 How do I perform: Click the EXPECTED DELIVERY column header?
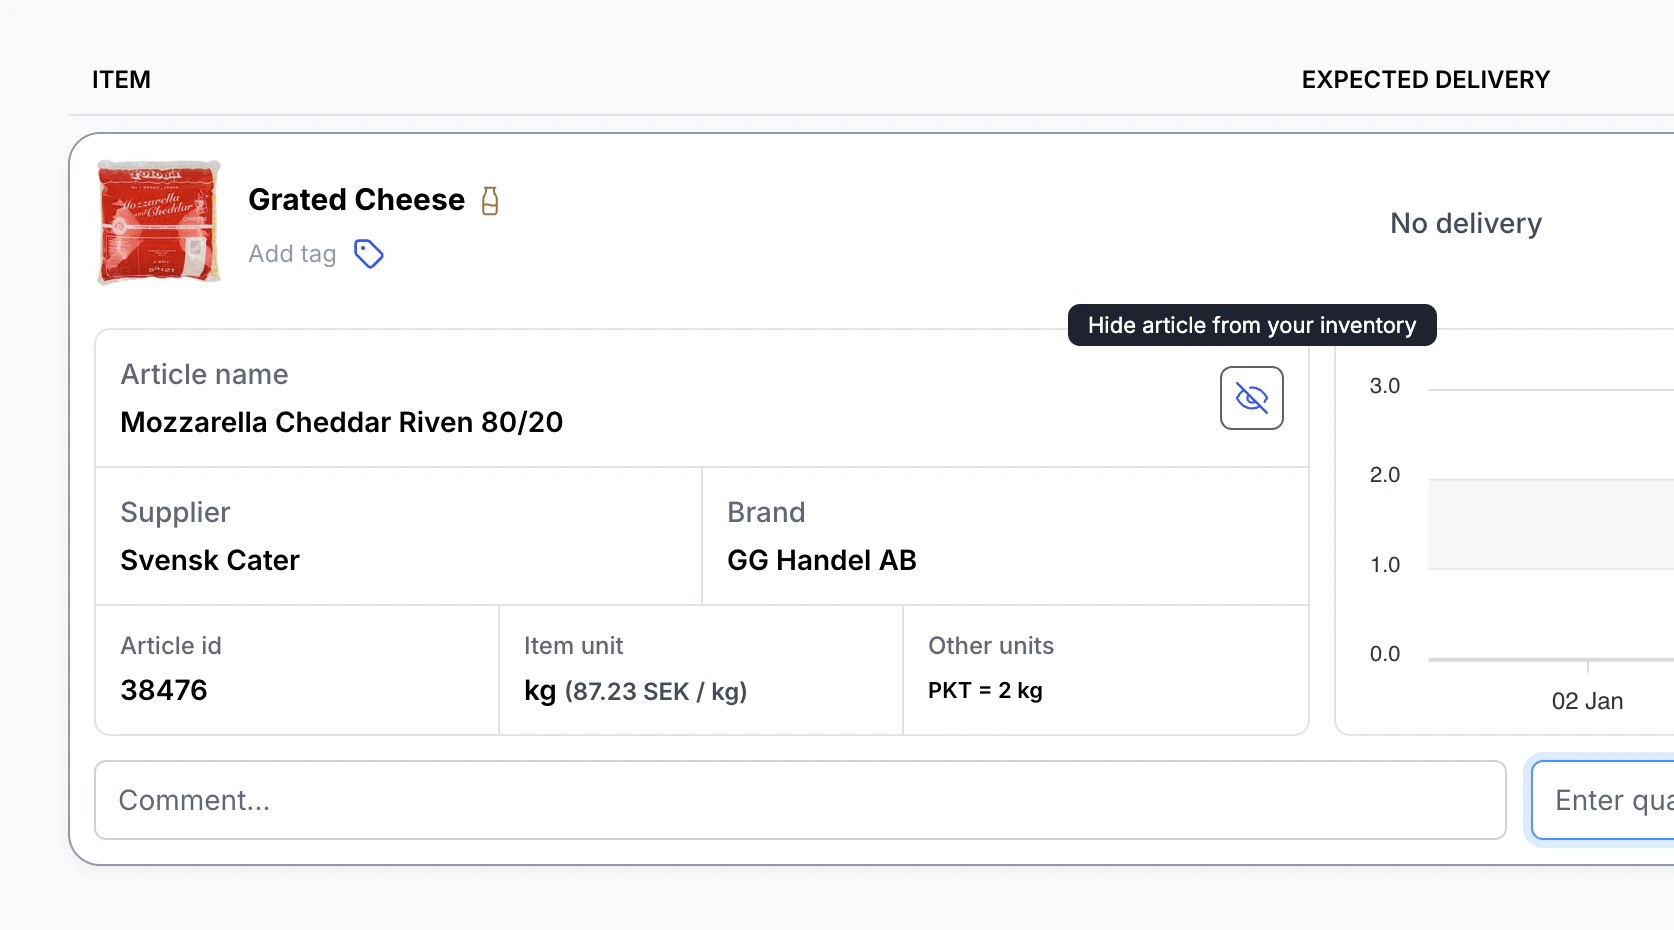click(1425, 80)
